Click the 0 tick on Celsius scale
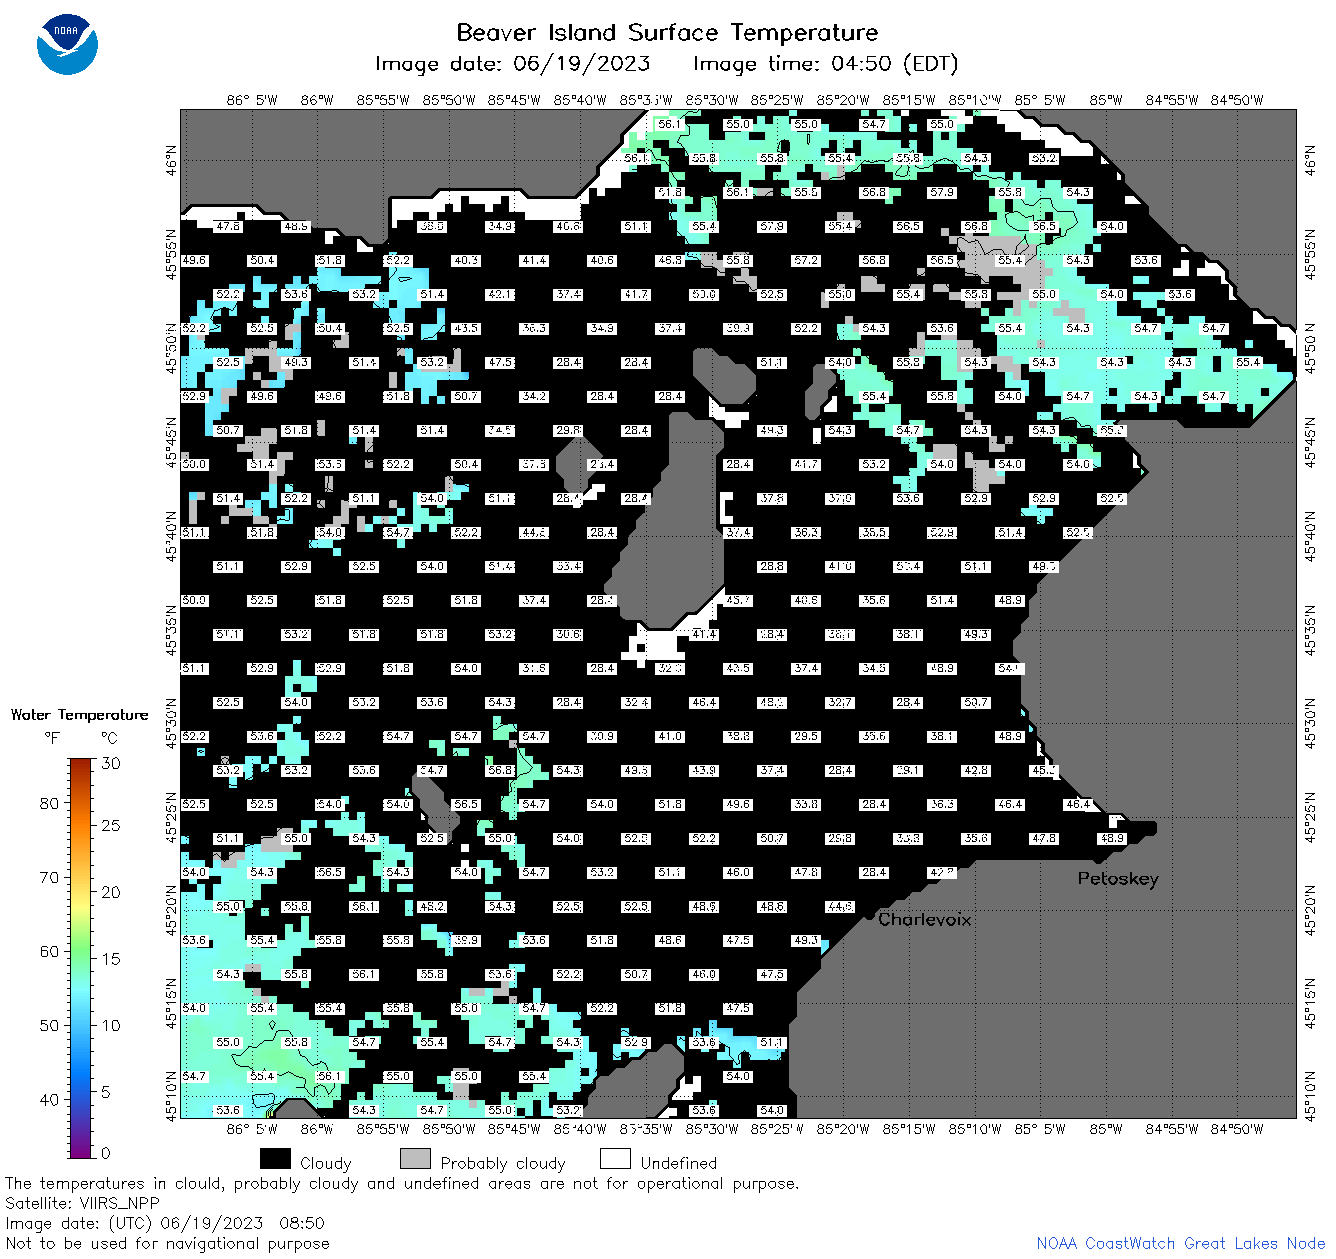 (106, 1153)
